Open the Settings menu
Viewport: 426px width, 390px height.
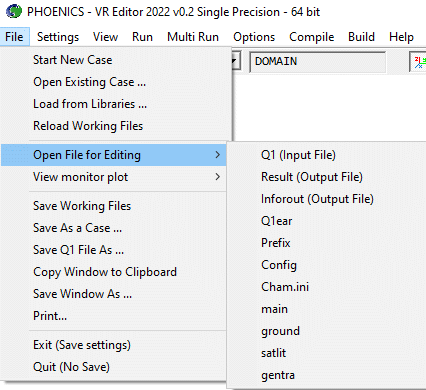click(58, 37)
